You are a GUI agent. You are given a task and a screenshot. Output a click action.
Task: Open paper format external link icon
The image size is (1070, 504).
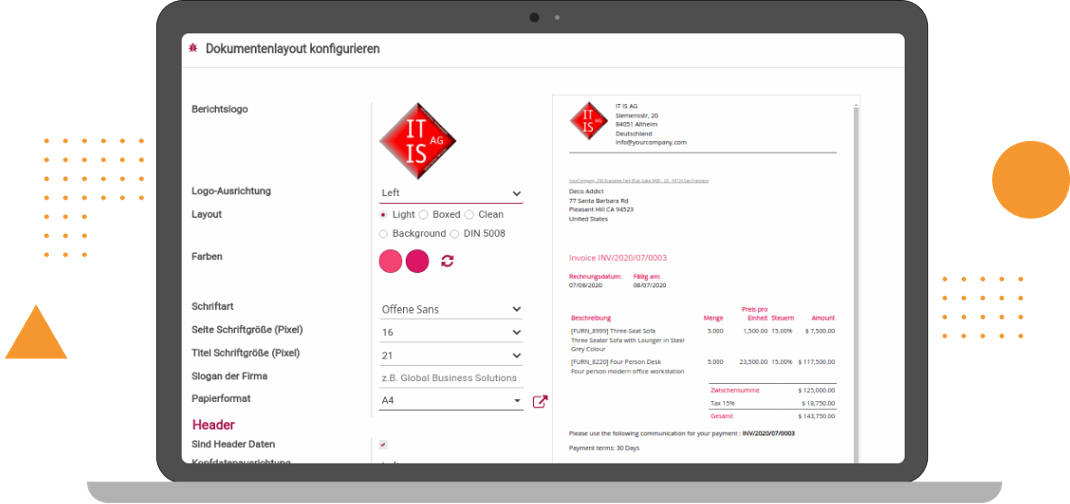540,402
